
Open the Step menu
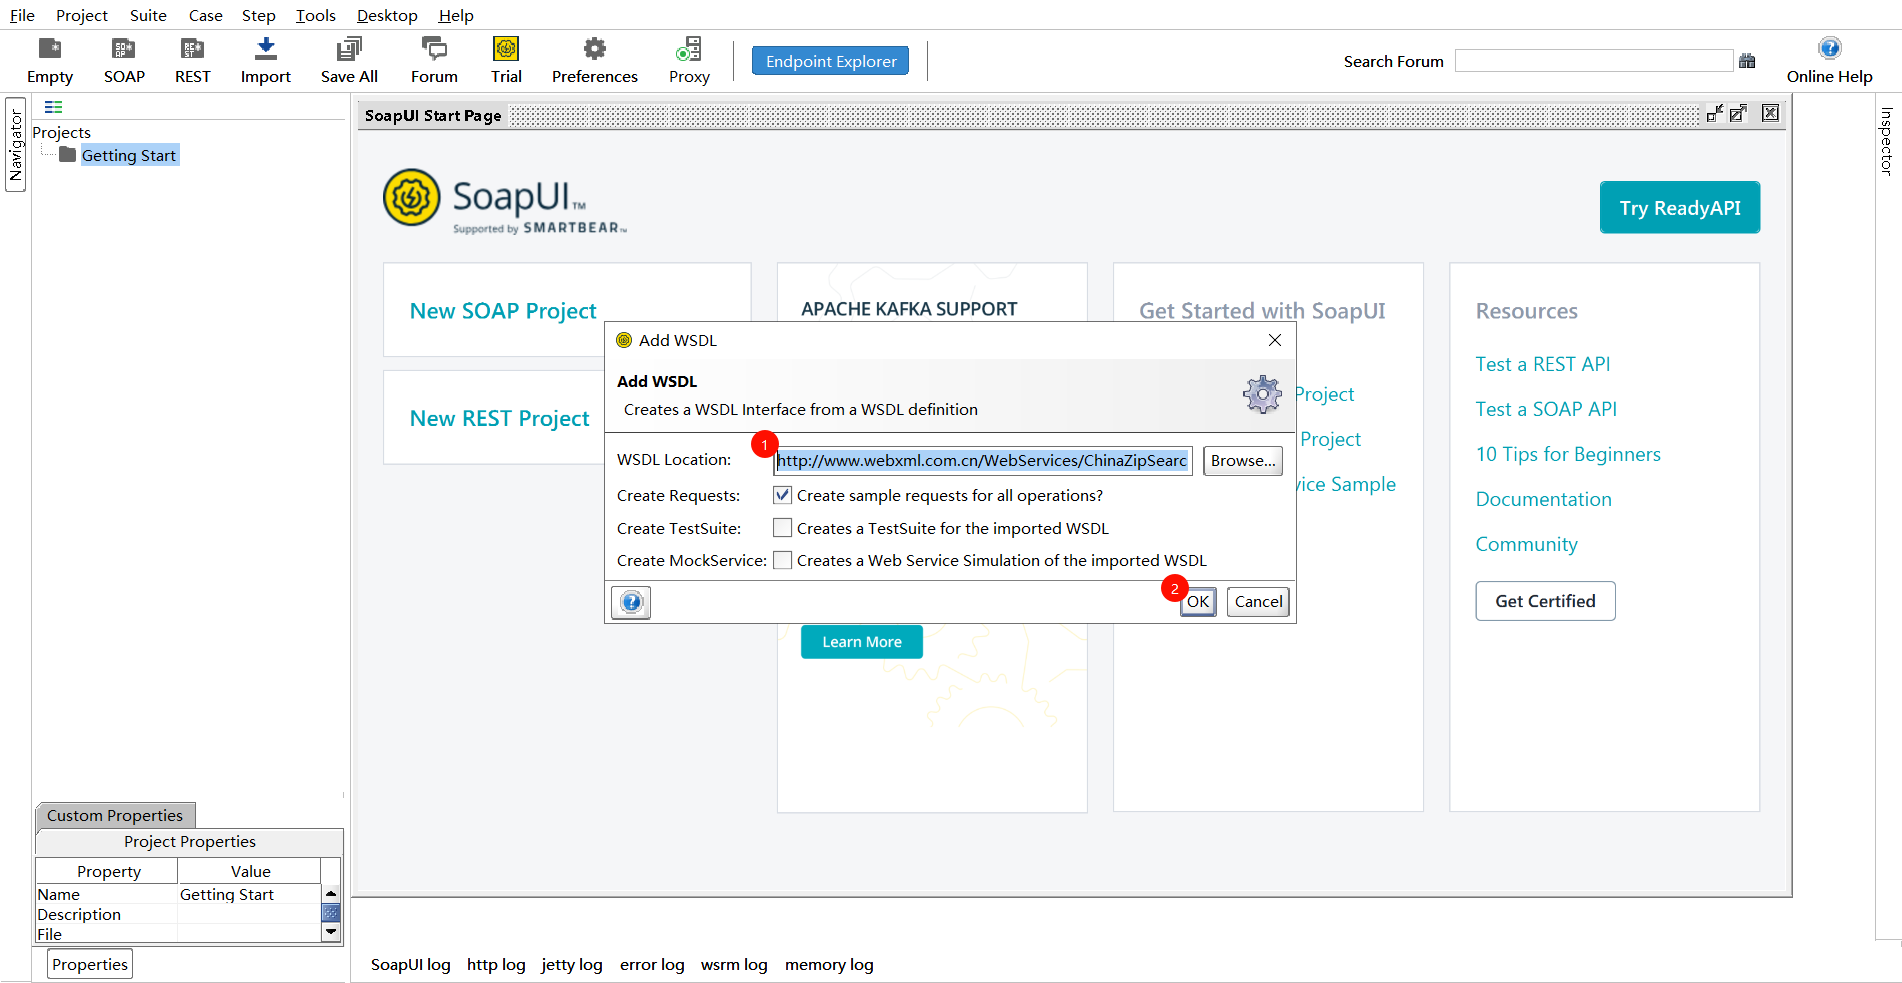click(x=258, y=15)
